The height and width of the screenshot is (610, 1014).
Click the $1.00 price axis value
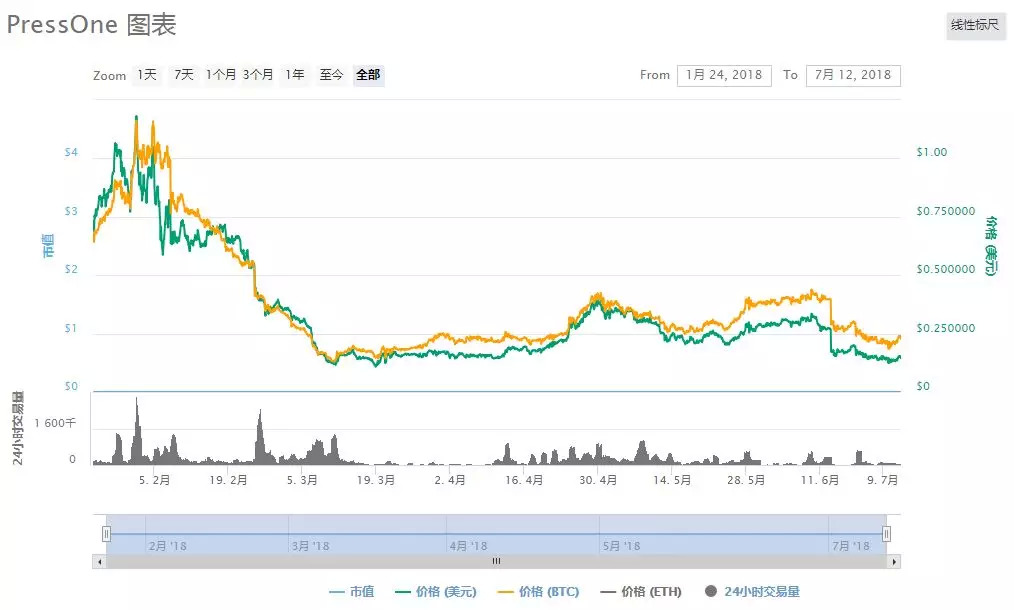[931, 152]
